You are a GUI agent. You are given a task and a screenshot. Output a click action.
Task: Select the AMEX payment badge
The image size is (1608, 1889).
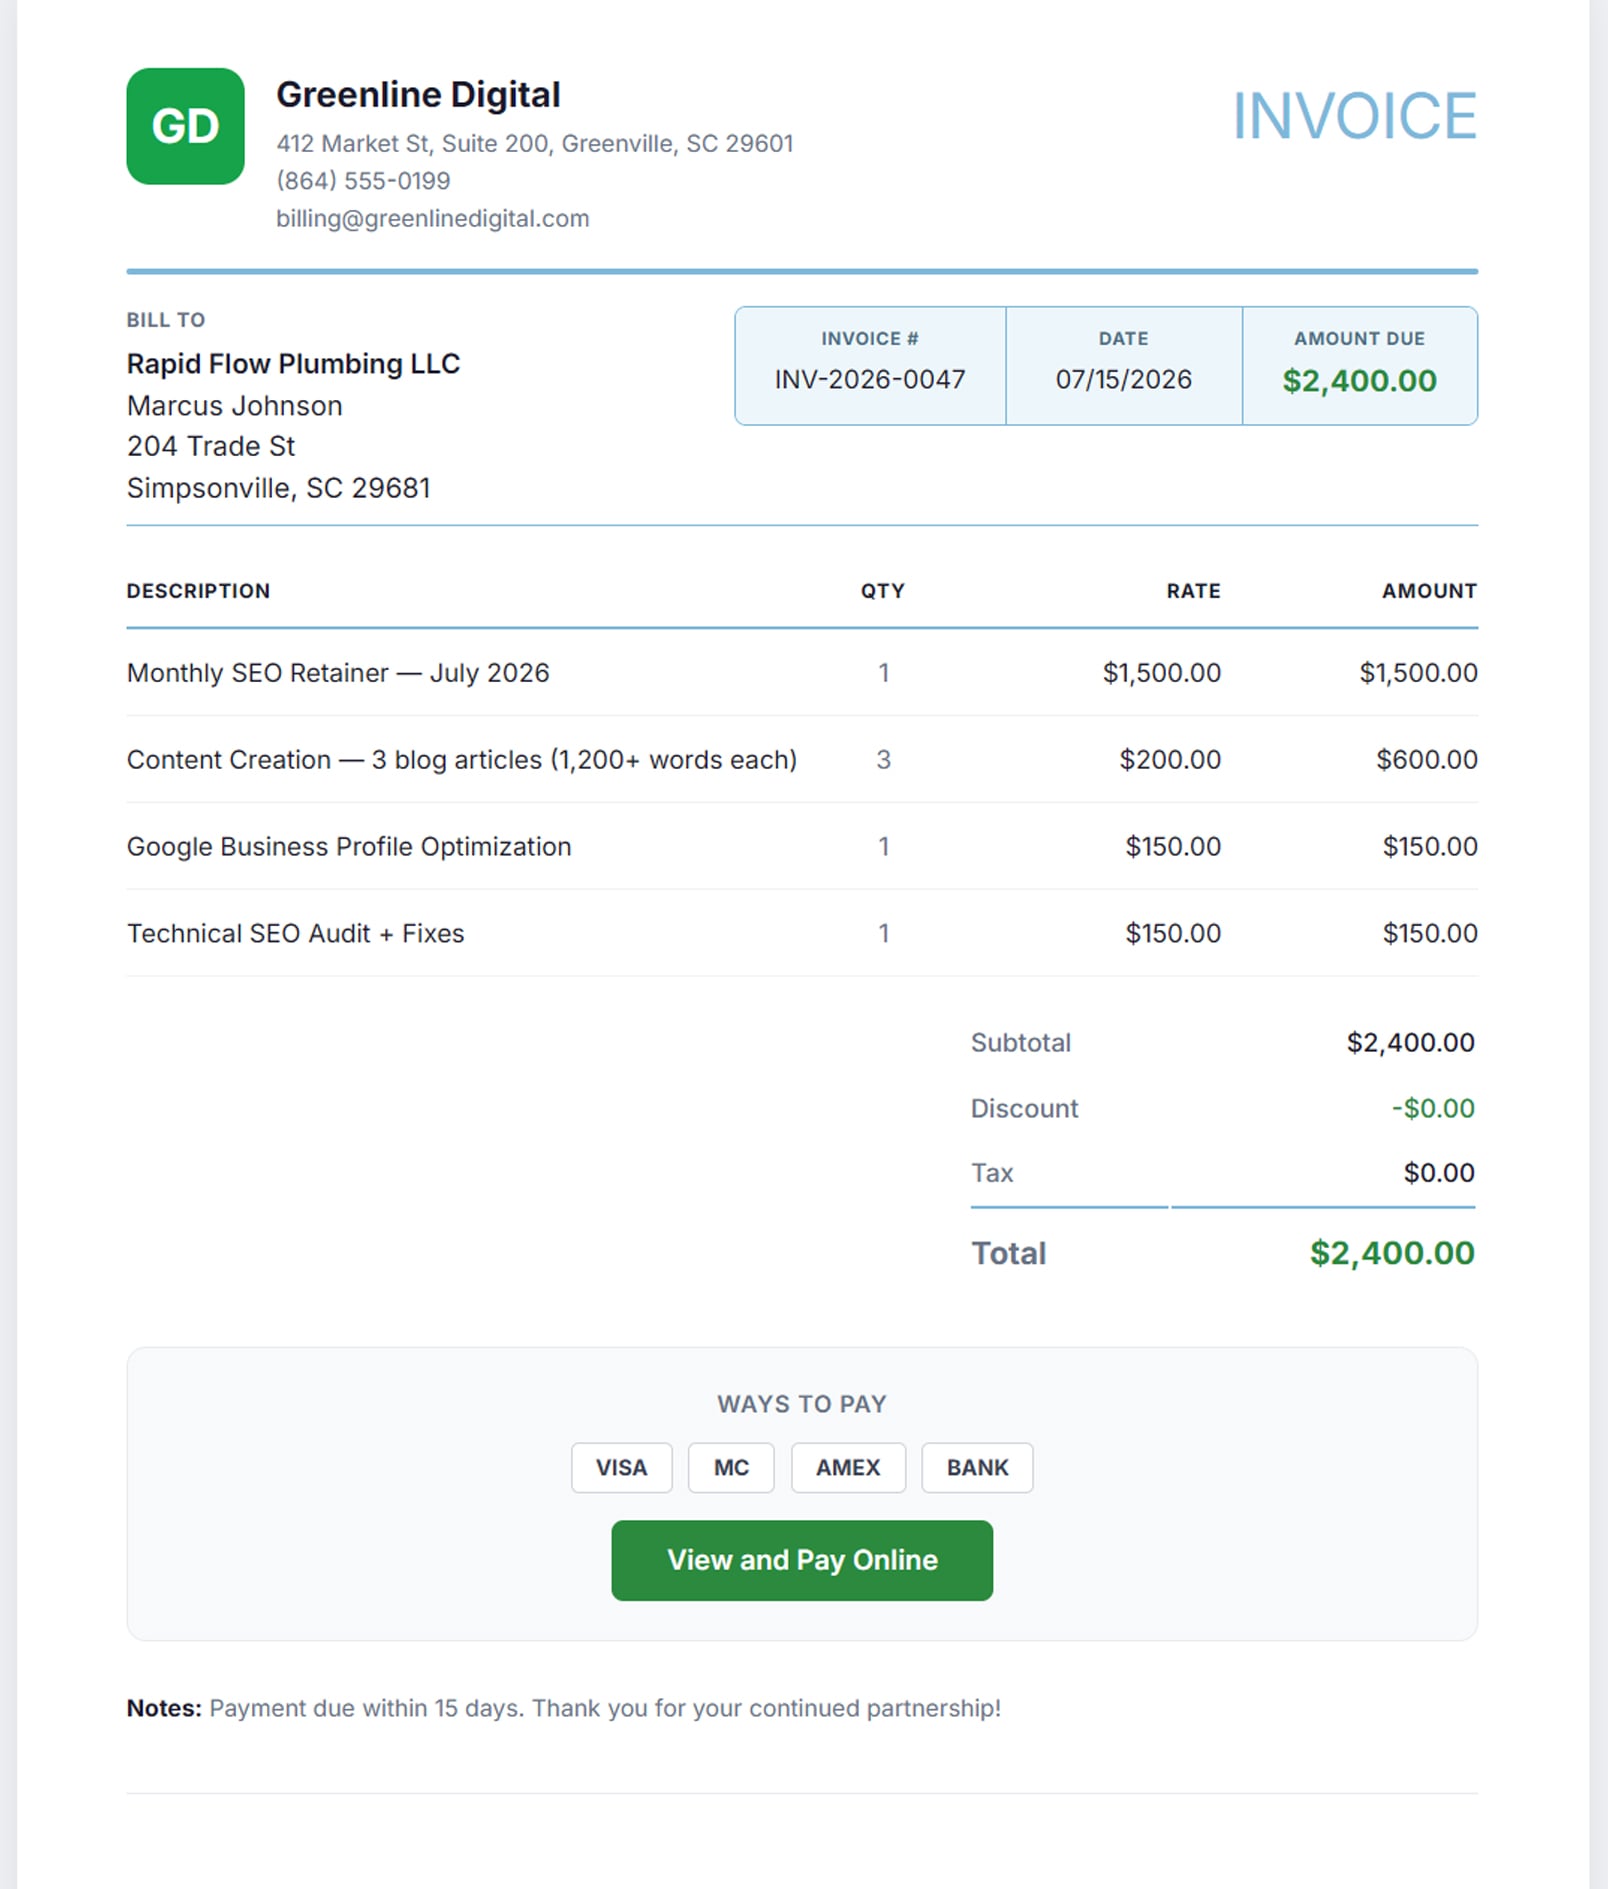(848, 1467)
